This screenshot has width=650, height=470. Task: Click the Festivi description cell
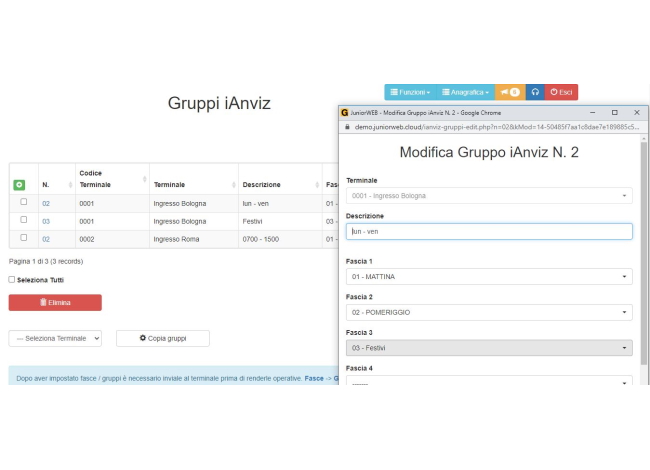[x=252, y=221]
